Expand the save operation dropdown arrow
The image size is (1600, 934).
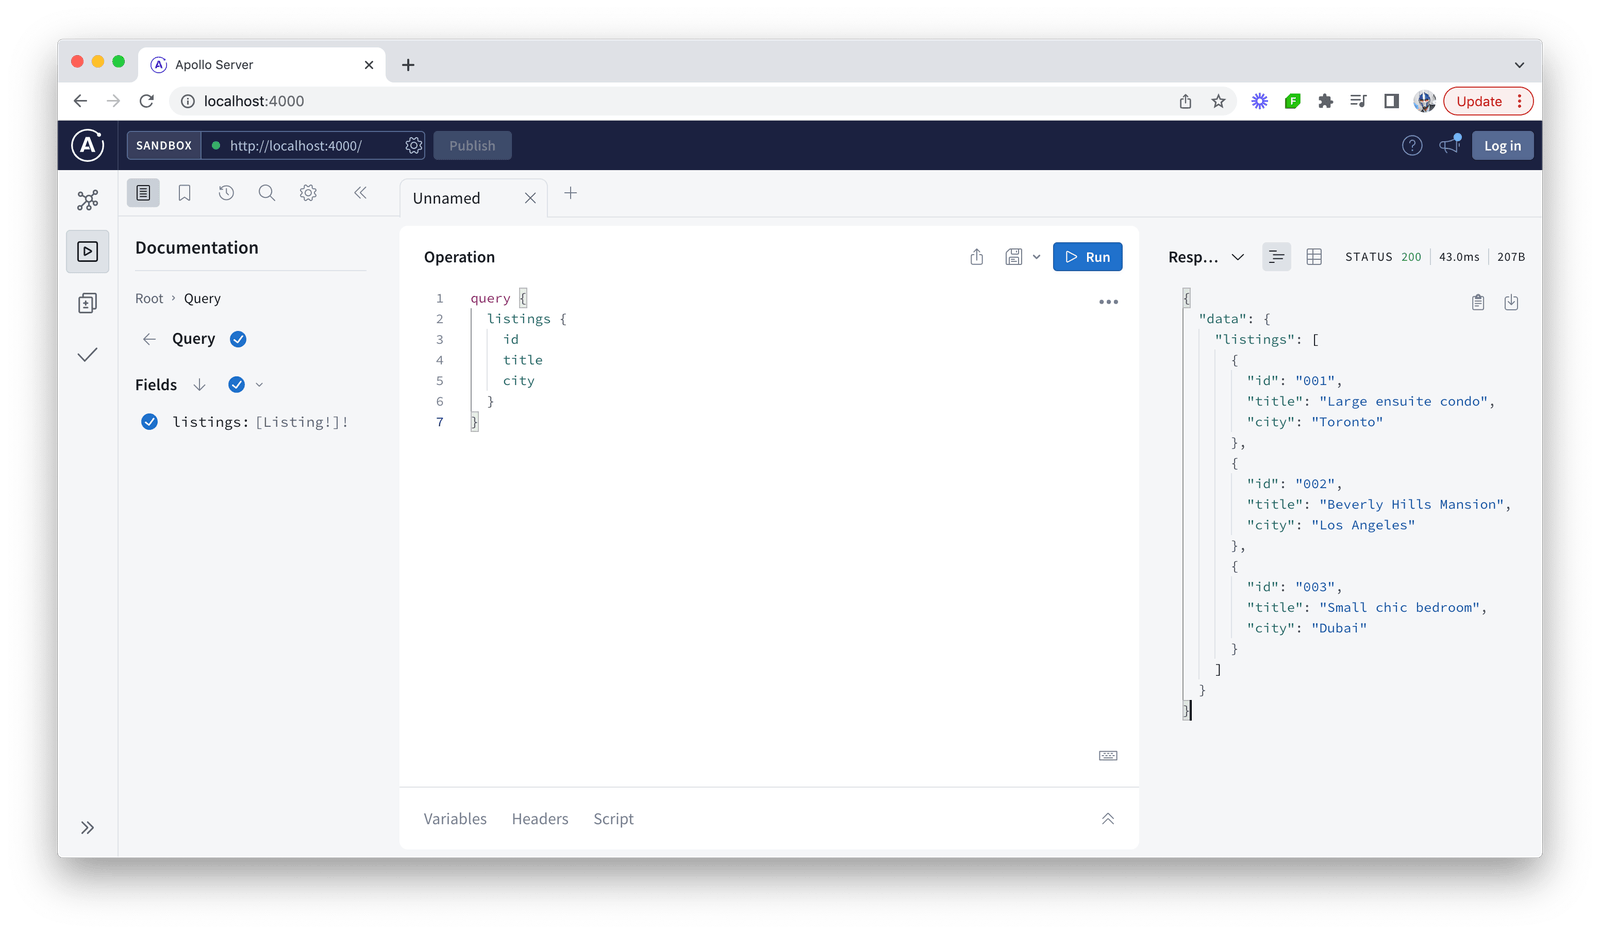tap(1036, 257)
